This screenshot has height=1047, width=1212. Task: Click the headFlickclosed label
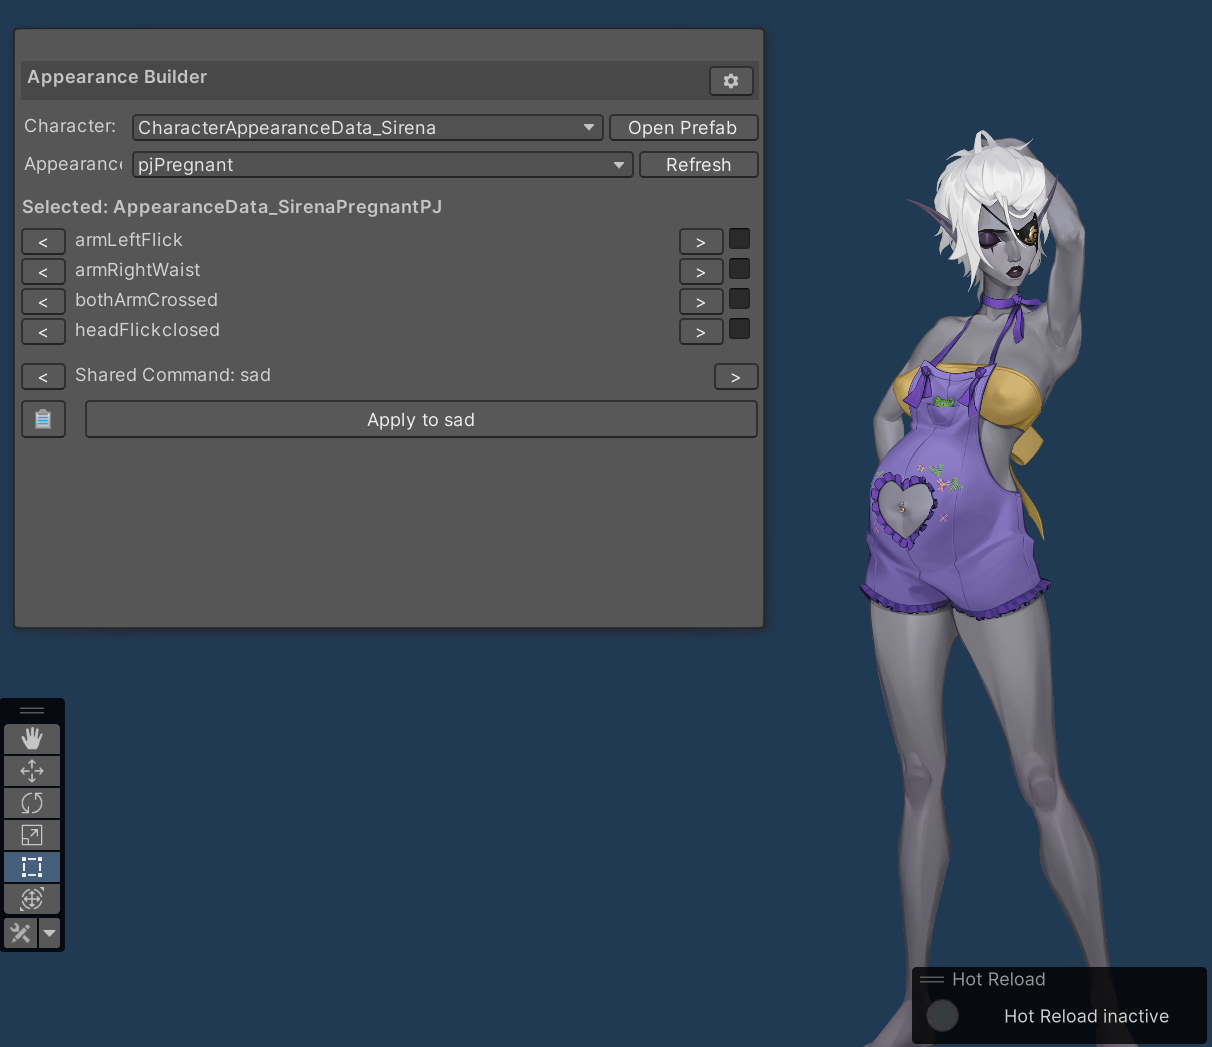(x=147, y=330)
